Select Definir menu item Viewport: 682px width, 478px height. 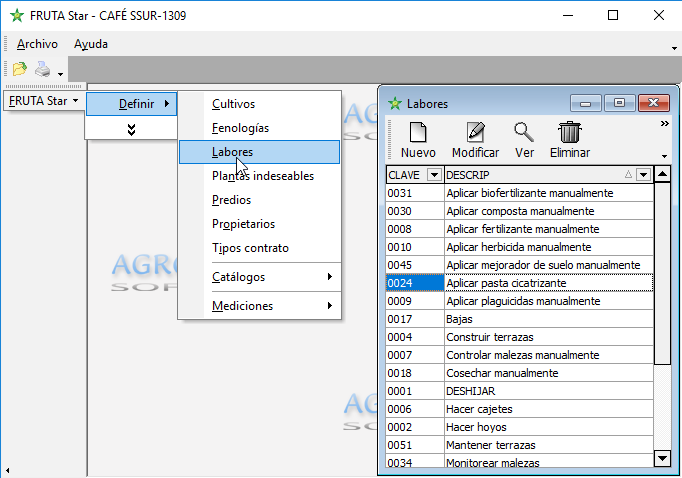click(x=131, y=104)
